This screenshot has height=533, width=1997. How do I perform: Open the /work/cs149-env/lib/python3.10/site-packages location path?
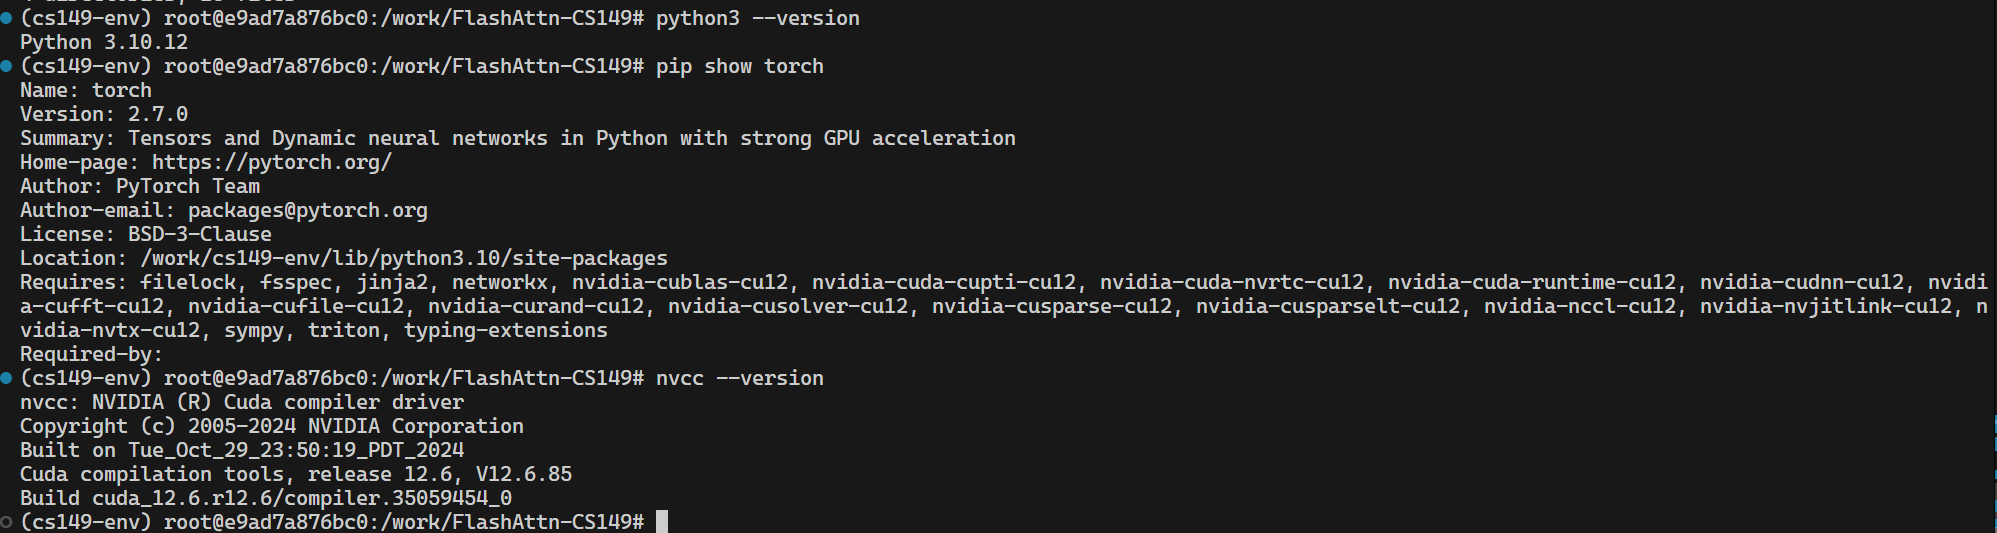click(404, 258)
